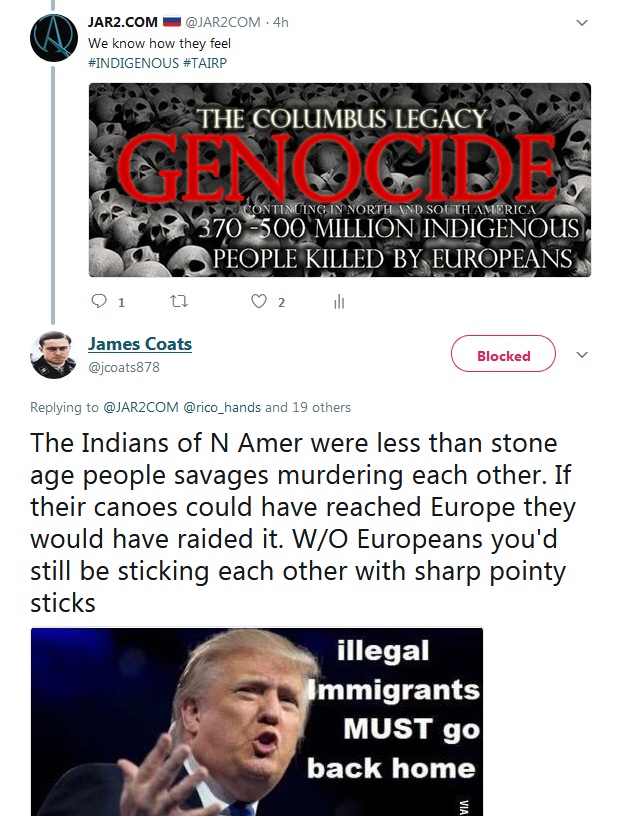Open the 'illegal immigrants' meme image

(x=257, y=722)
